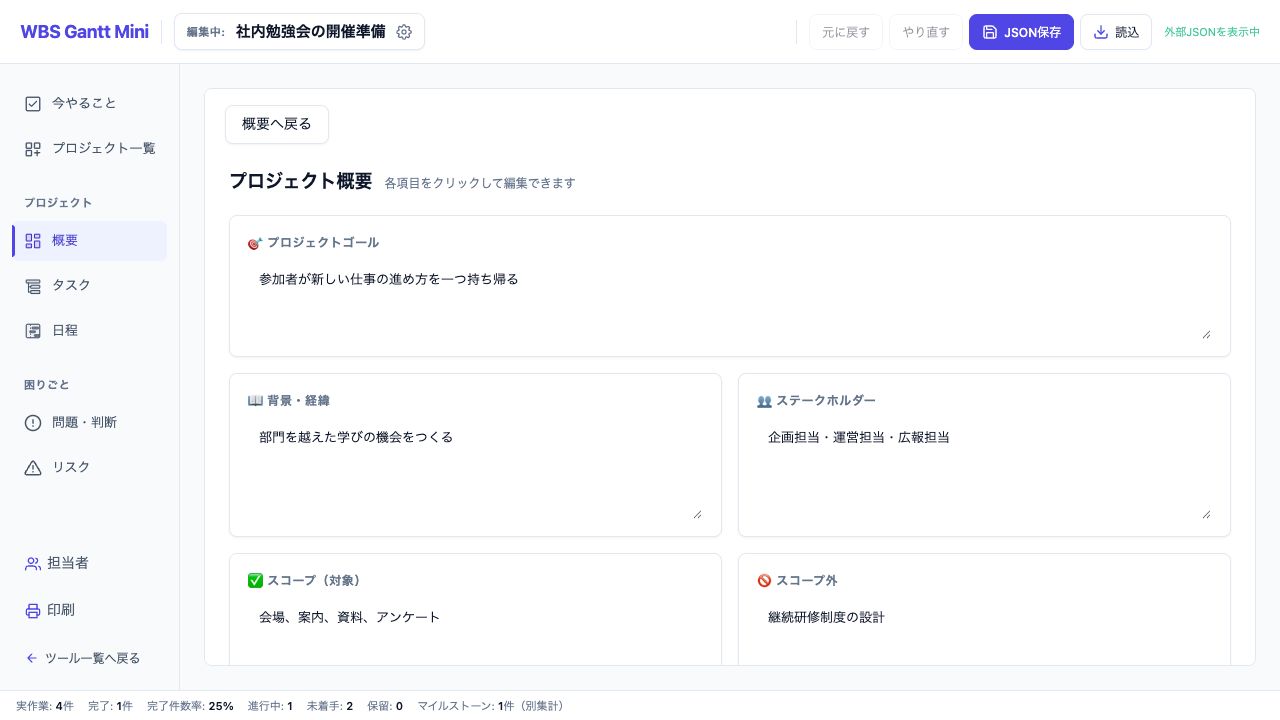The width and height of the screenshot is (1280, 720).
Task: Click the 担当者 people icon
Action: pyautogui.click(x=33, y=564)
